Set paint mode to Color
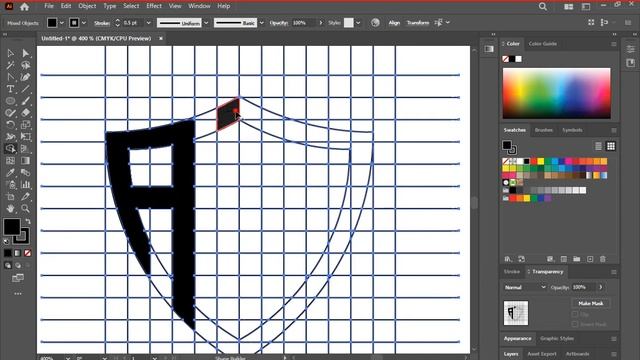The width and height of the screenshot is (640, 360). pos(8,253)
